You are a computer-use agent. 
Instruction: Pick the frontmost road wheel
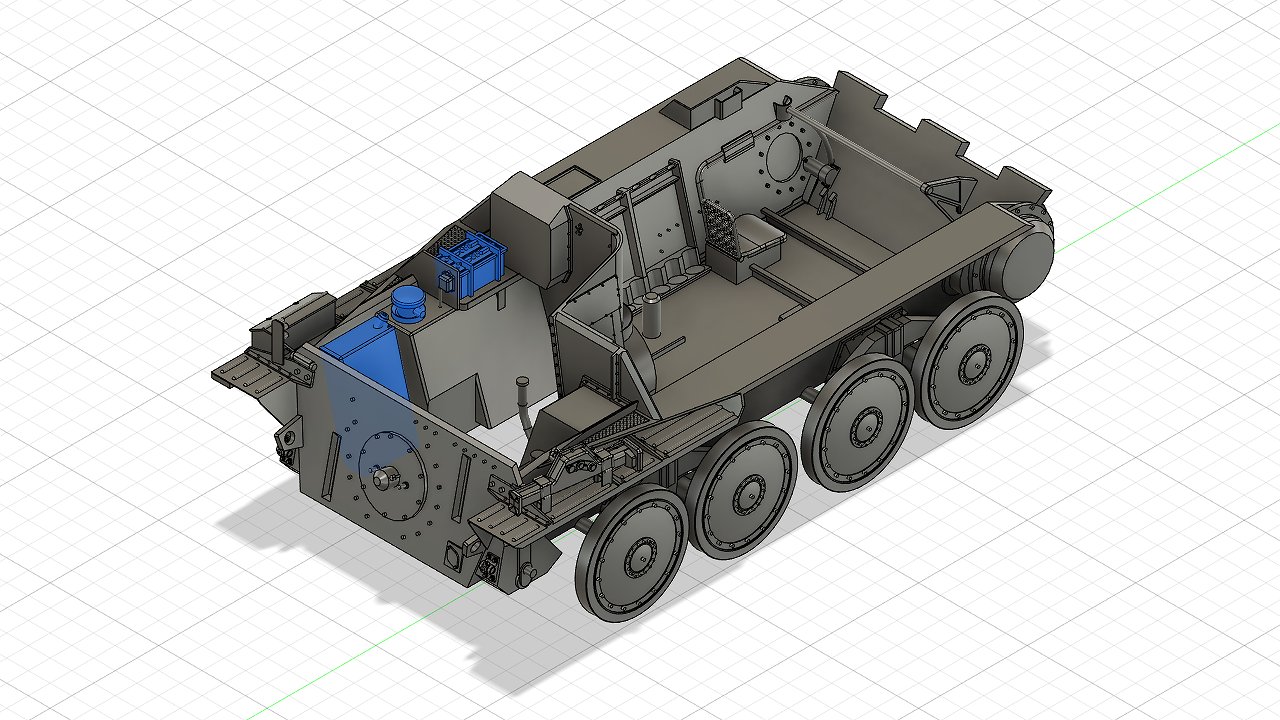(628, 555)
